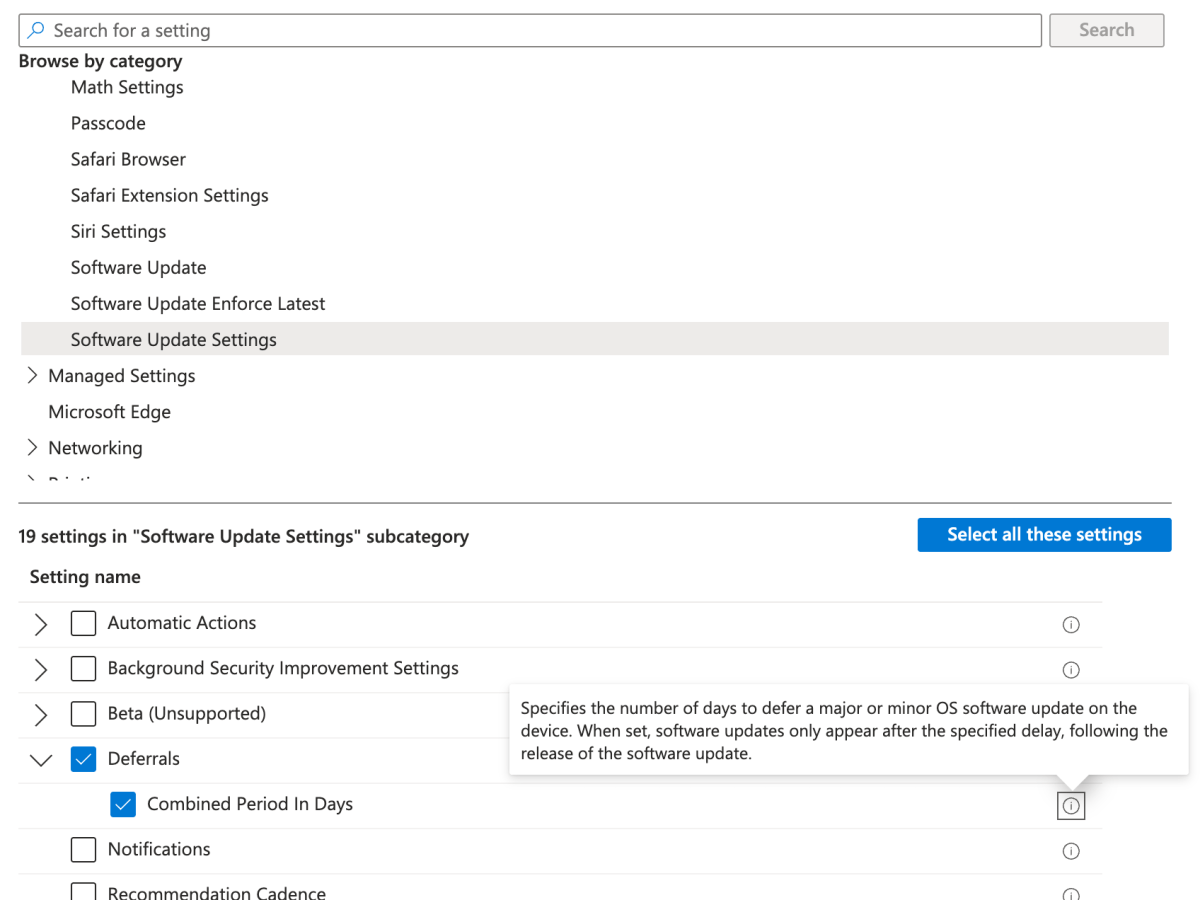The width and height of the screenshot is (1200, 900).
Task: Open the info tooltip for Background Security Improvement Settings
Action: (x=1071, y=669)
